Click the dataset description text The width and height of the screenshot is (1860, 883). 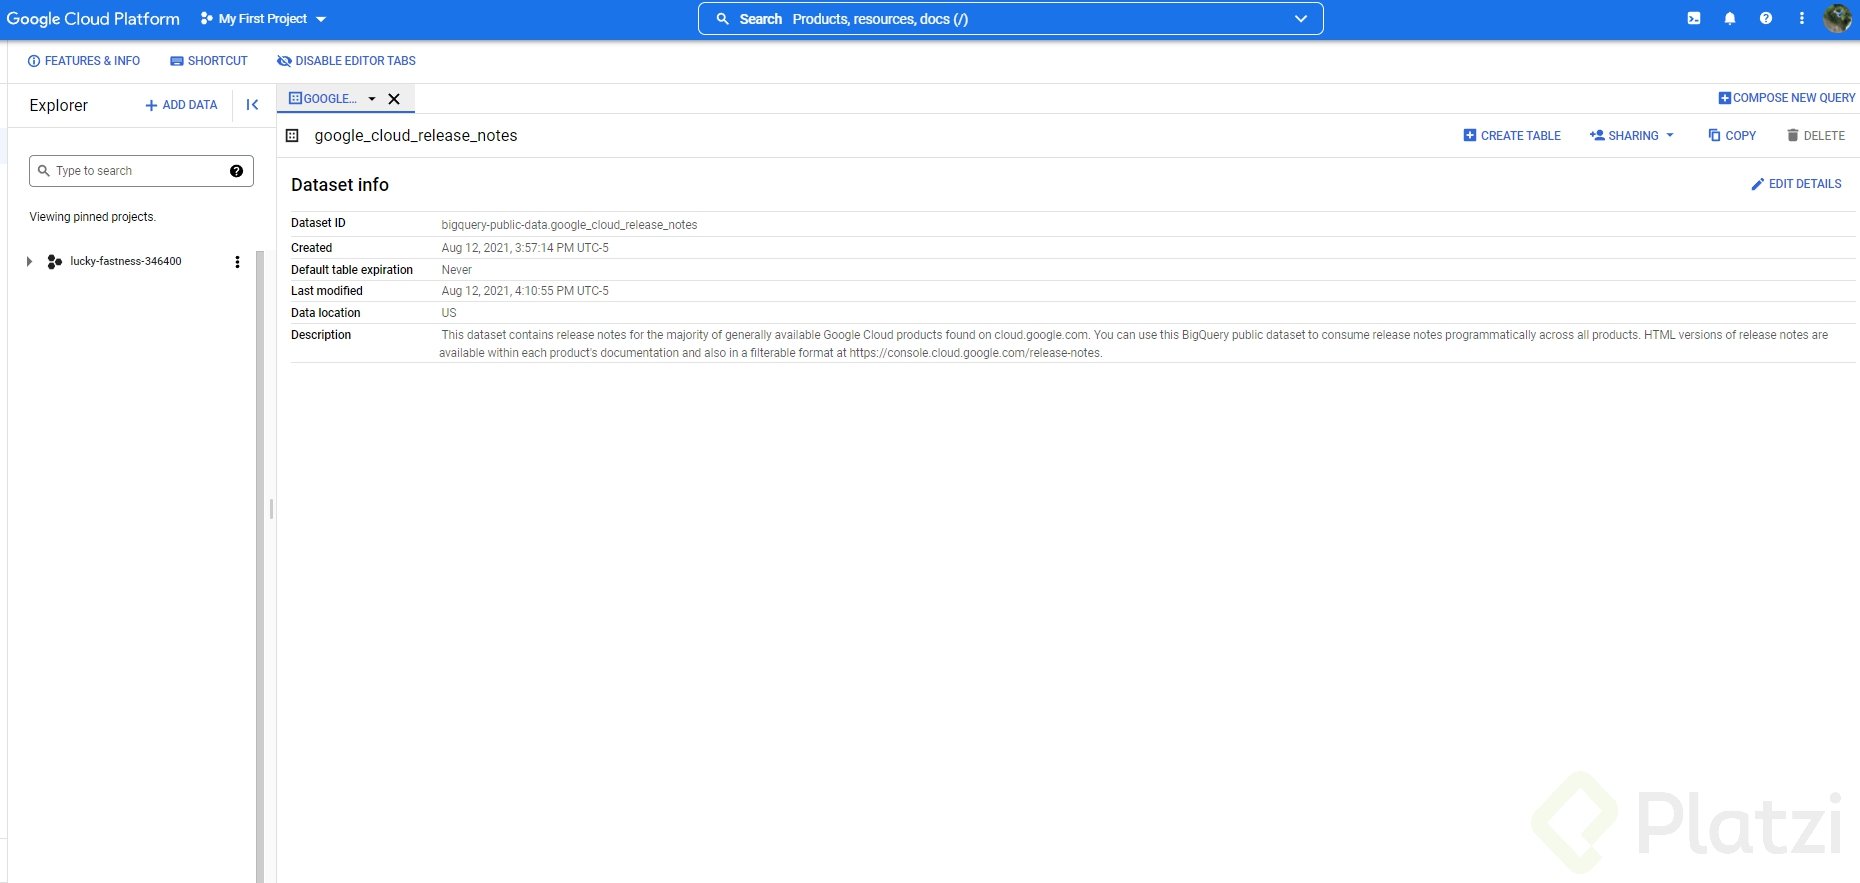1134,344
